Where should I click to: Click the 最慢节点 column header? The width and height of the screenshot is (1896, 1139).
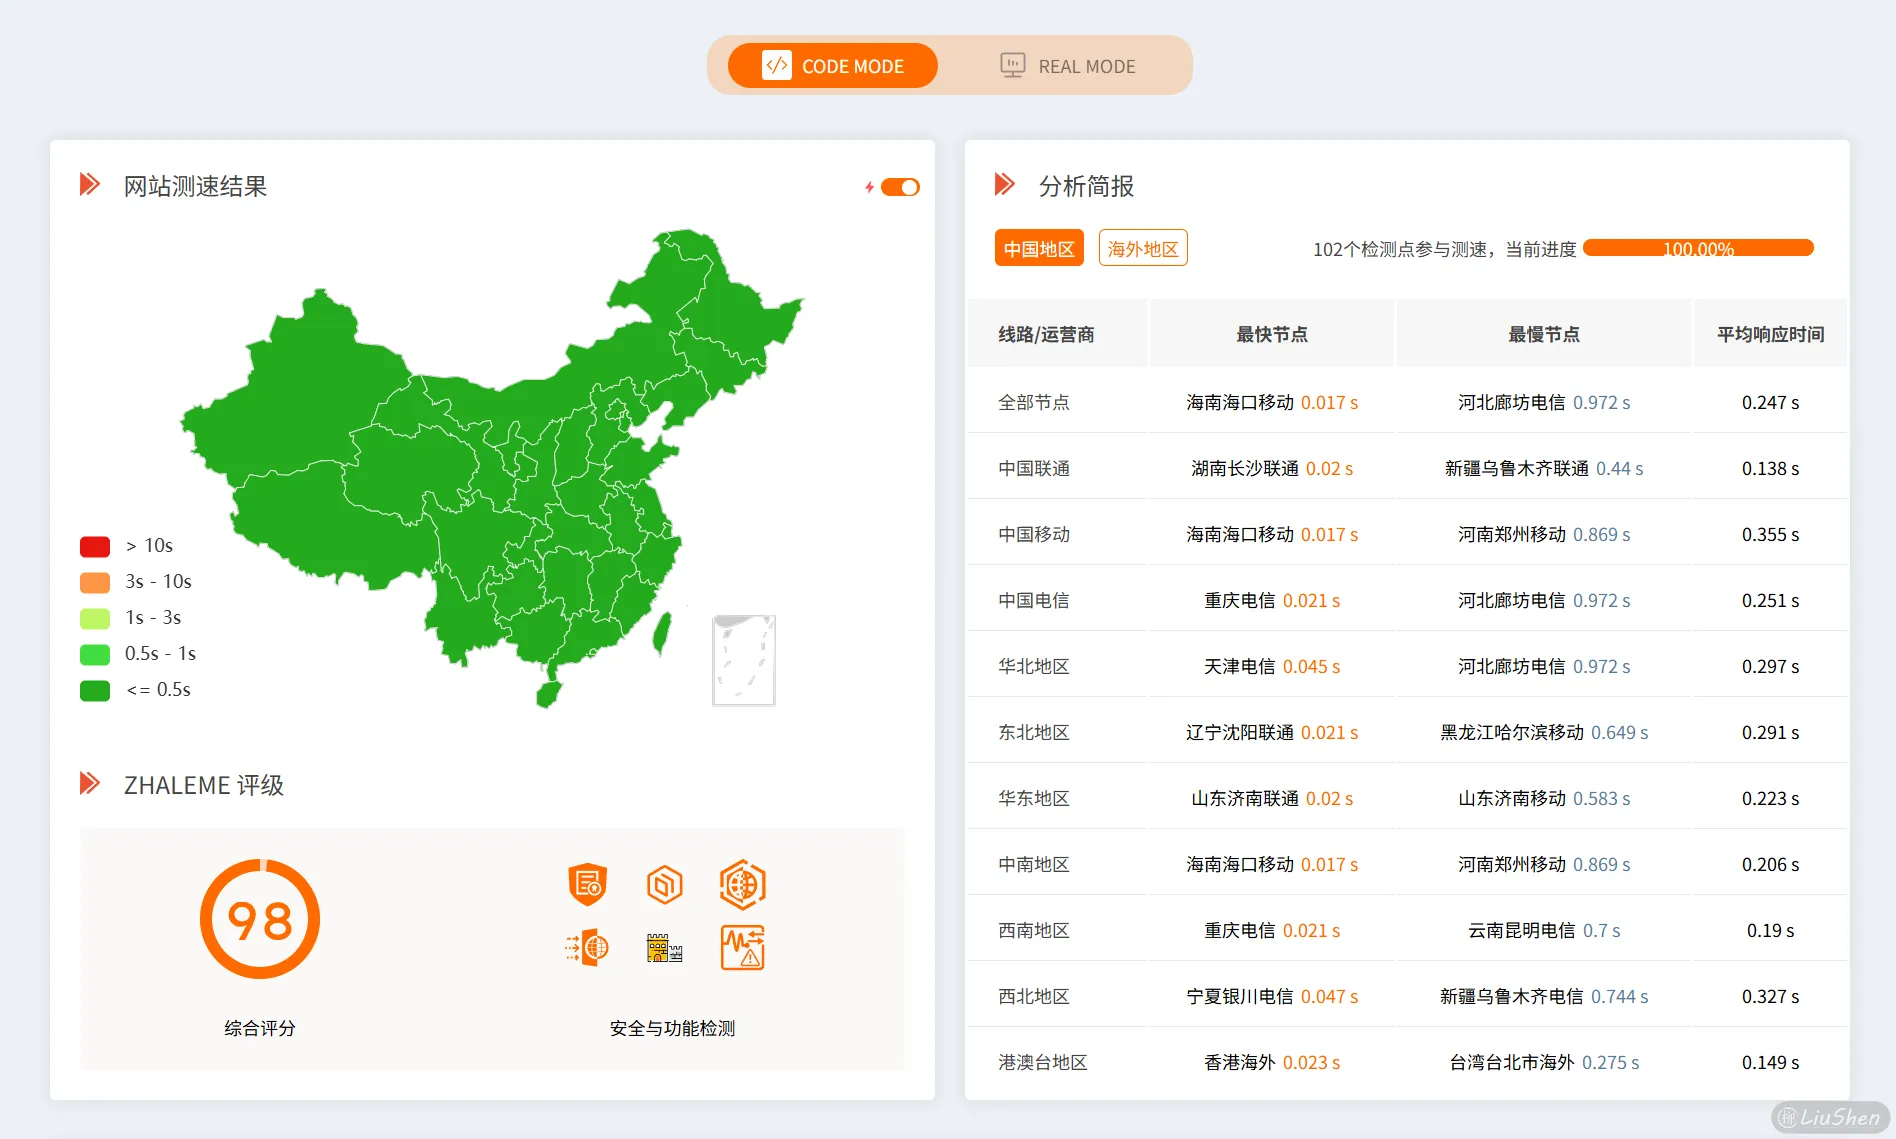point(1543,334)
